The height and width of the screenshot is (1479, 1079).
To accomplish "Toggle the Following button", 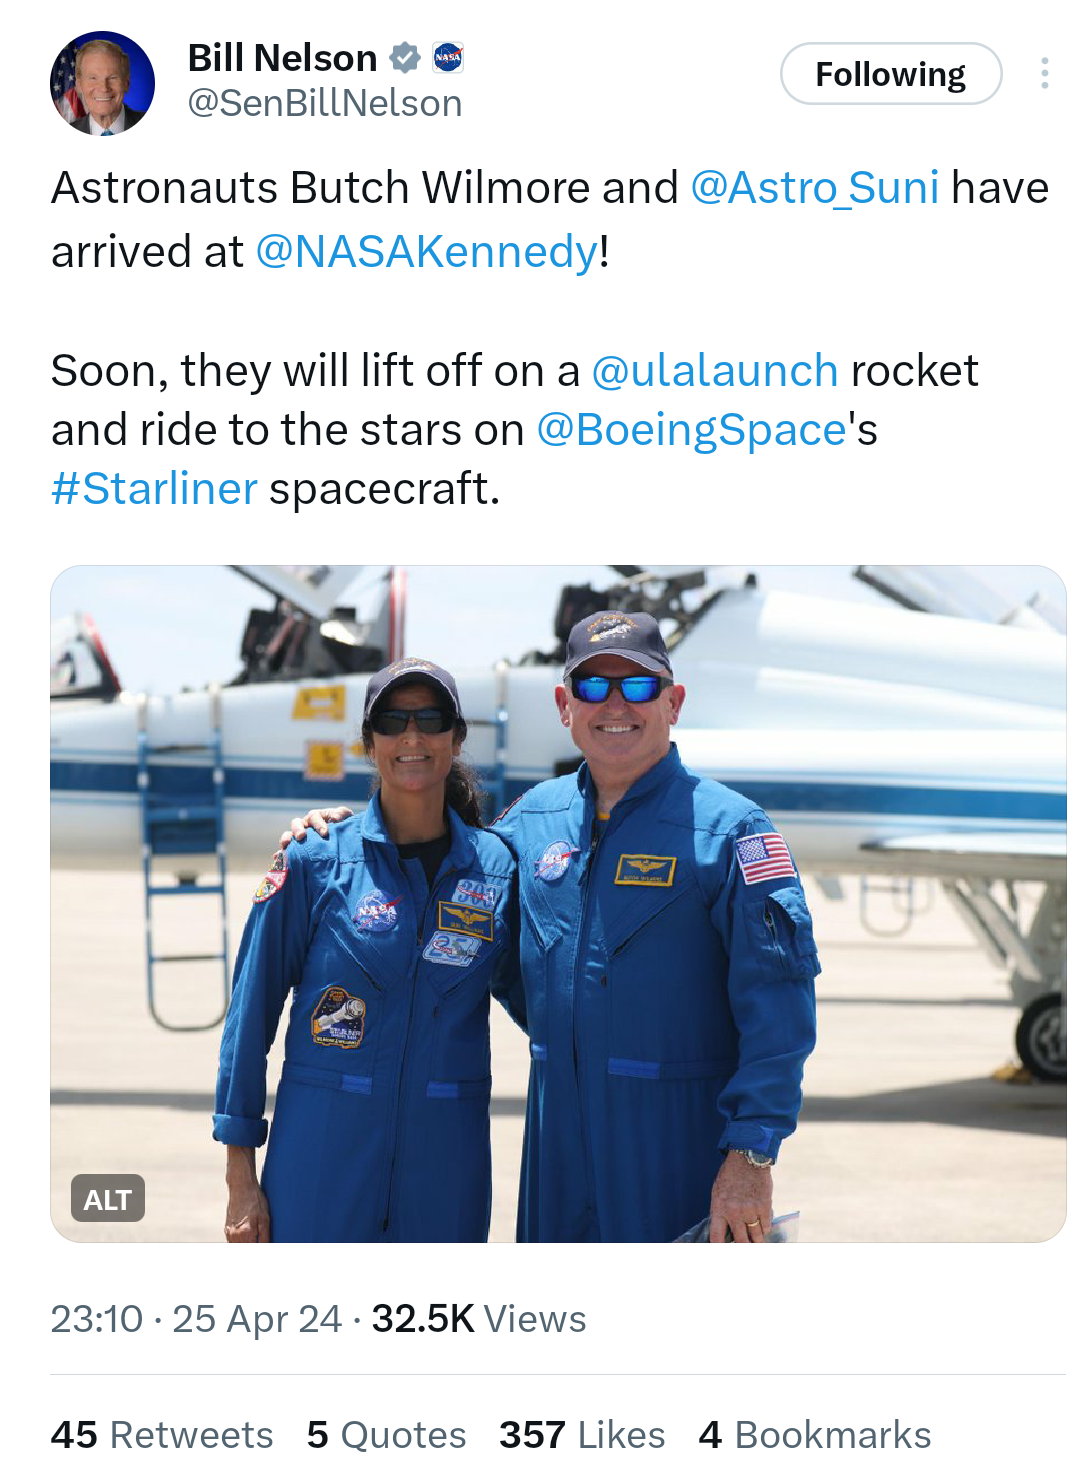I will [x=890, y=73].
